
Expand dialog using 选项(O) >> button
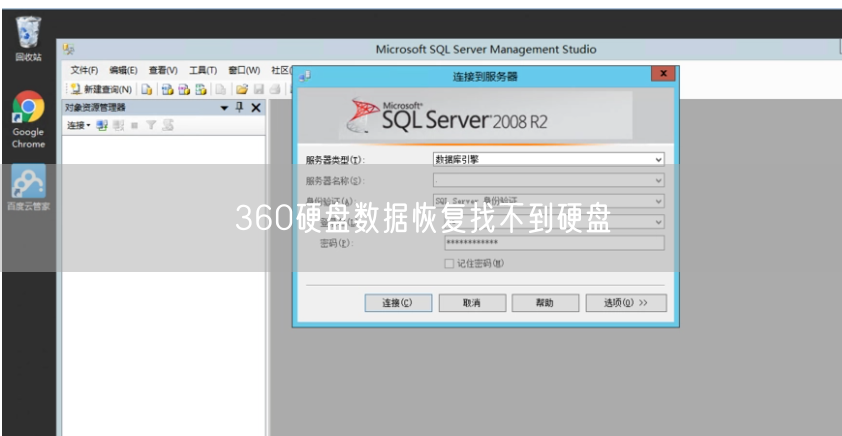(x=626, y=302)
